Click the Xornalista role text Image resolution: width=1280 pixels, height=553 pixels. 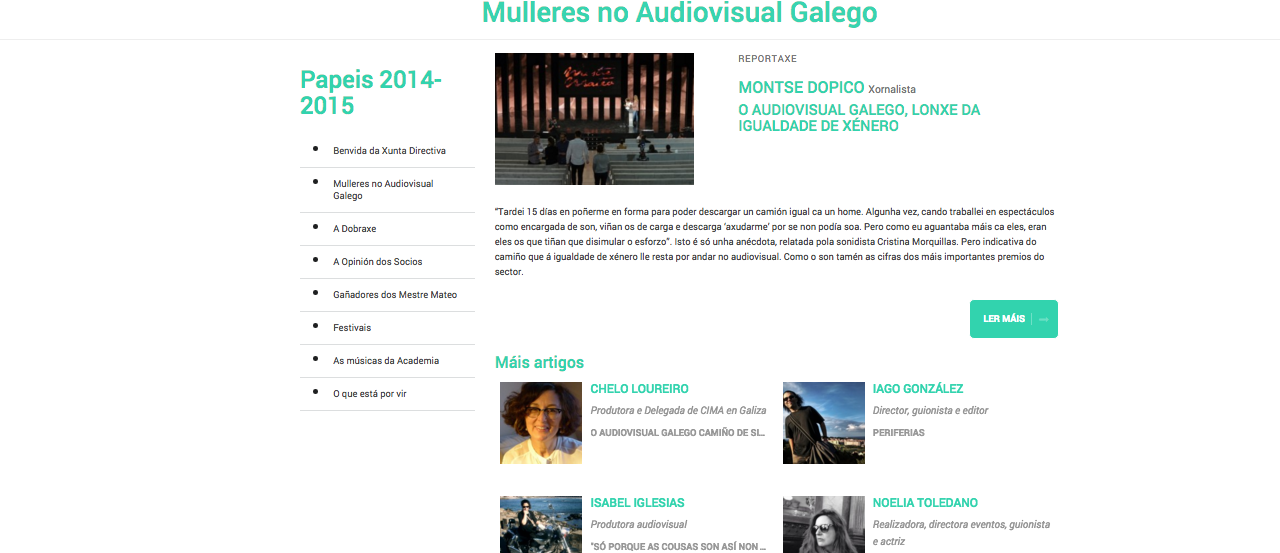pos(892,90)
